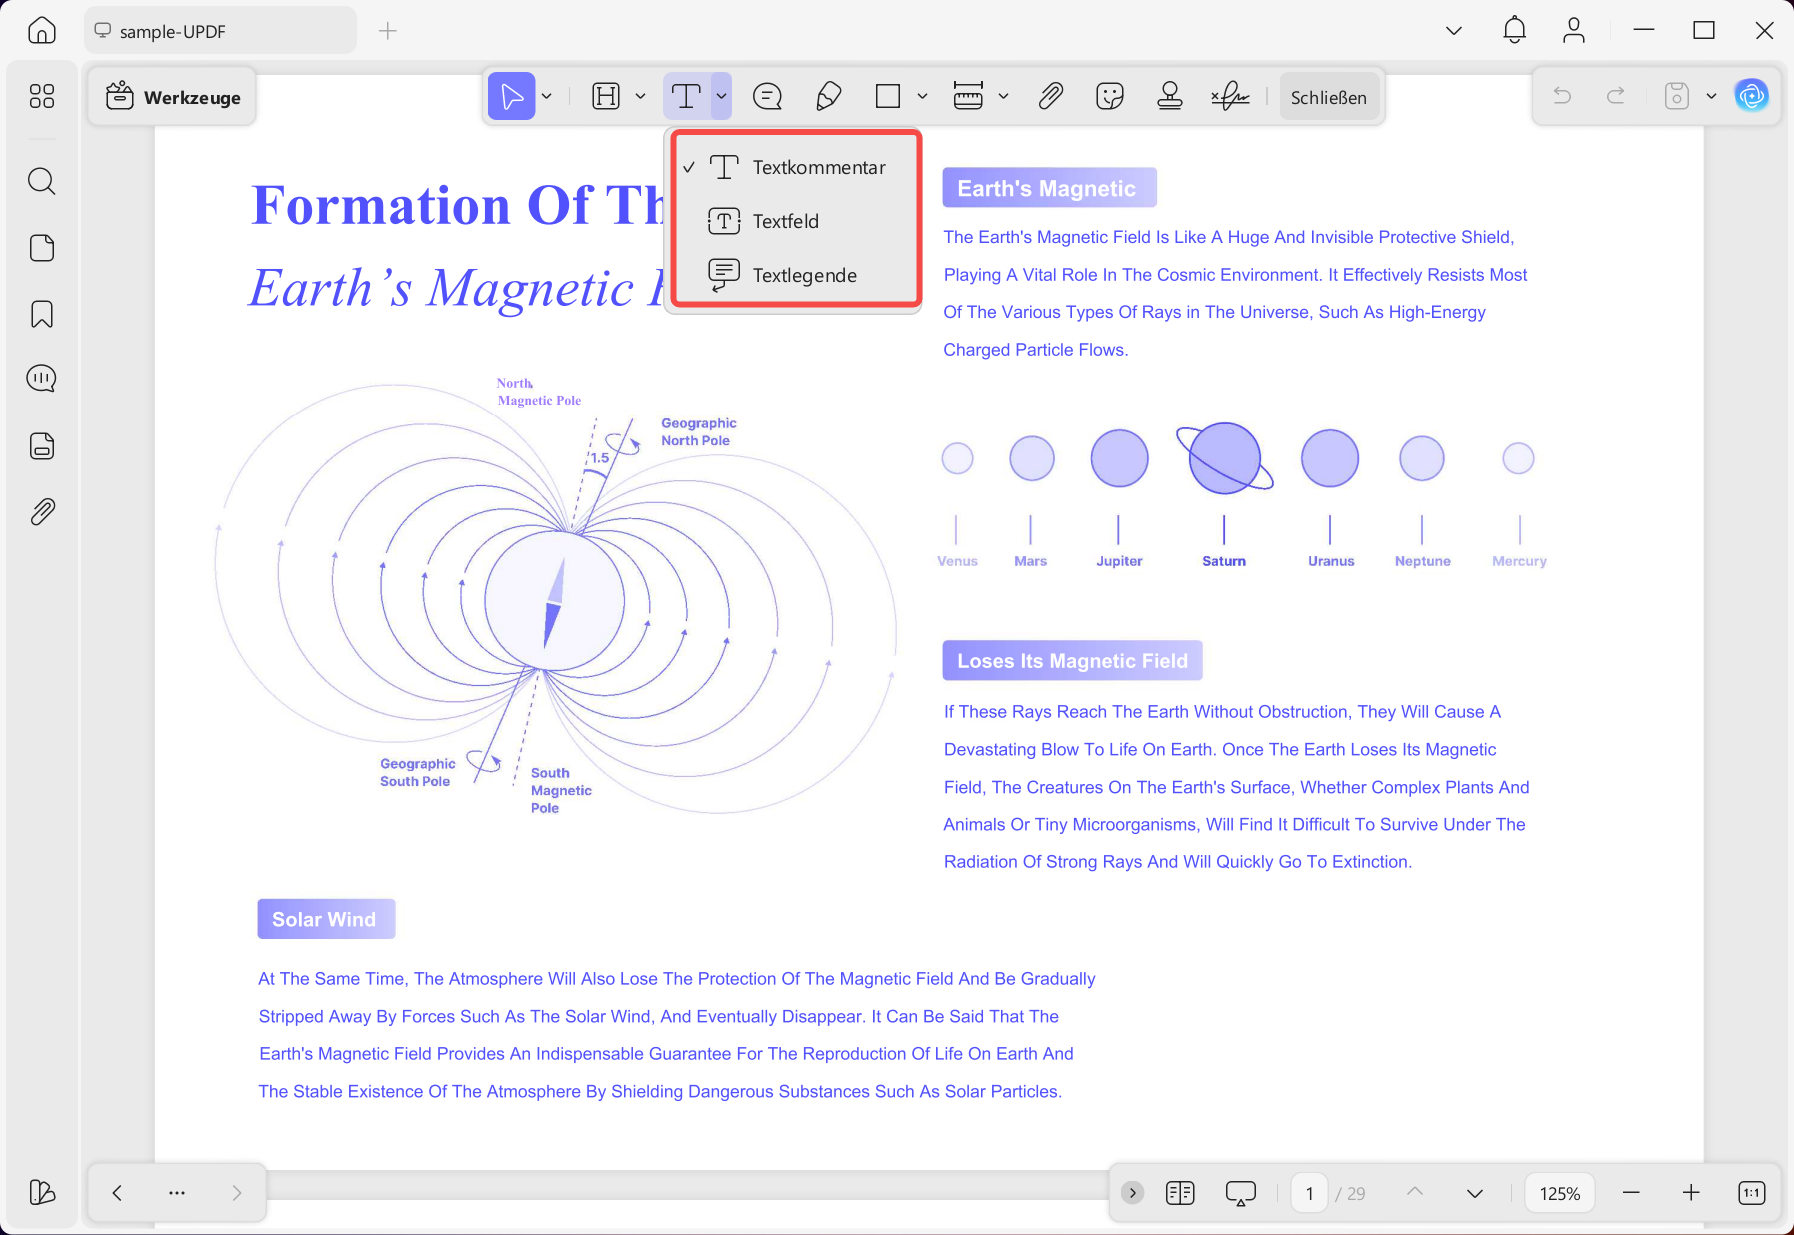Select the stamp tool

click(x=1170, y=96)
